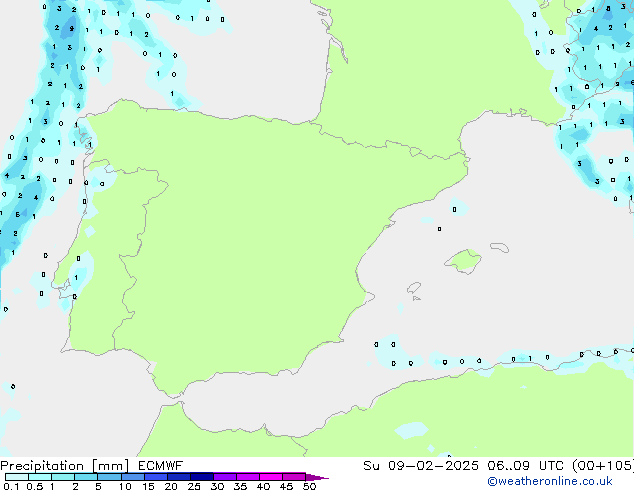Screen dimensions: 634x490
Task: Select the 45–50 mm legend swatch
Action: [294, 477]
